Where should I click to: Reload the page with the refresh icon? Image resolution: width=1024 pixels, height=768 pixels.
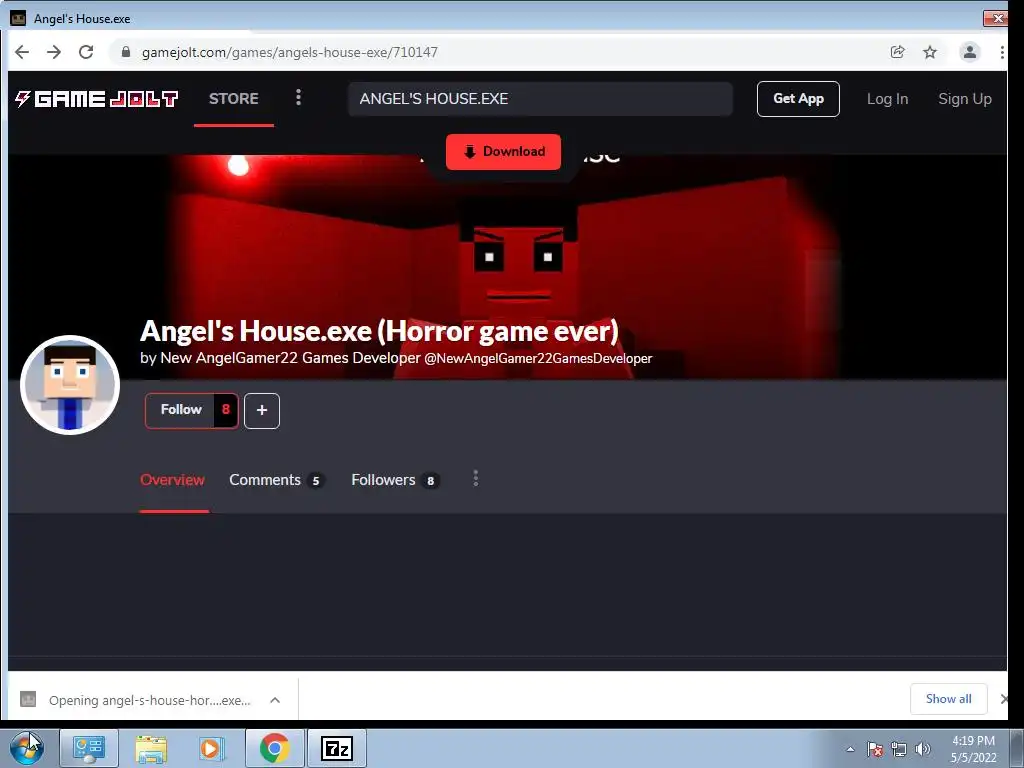pos(86,52)
